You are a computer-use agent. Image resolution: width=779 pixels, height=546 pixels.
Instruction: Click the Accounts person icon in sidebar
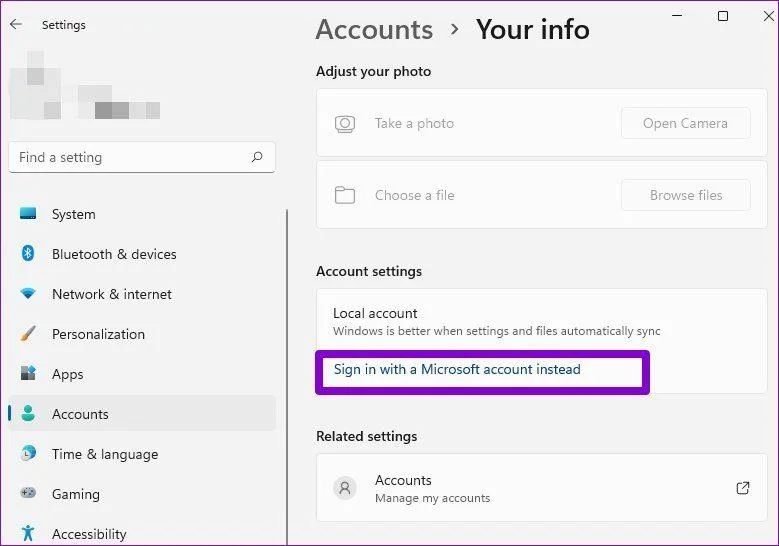[x=28, y=413]
